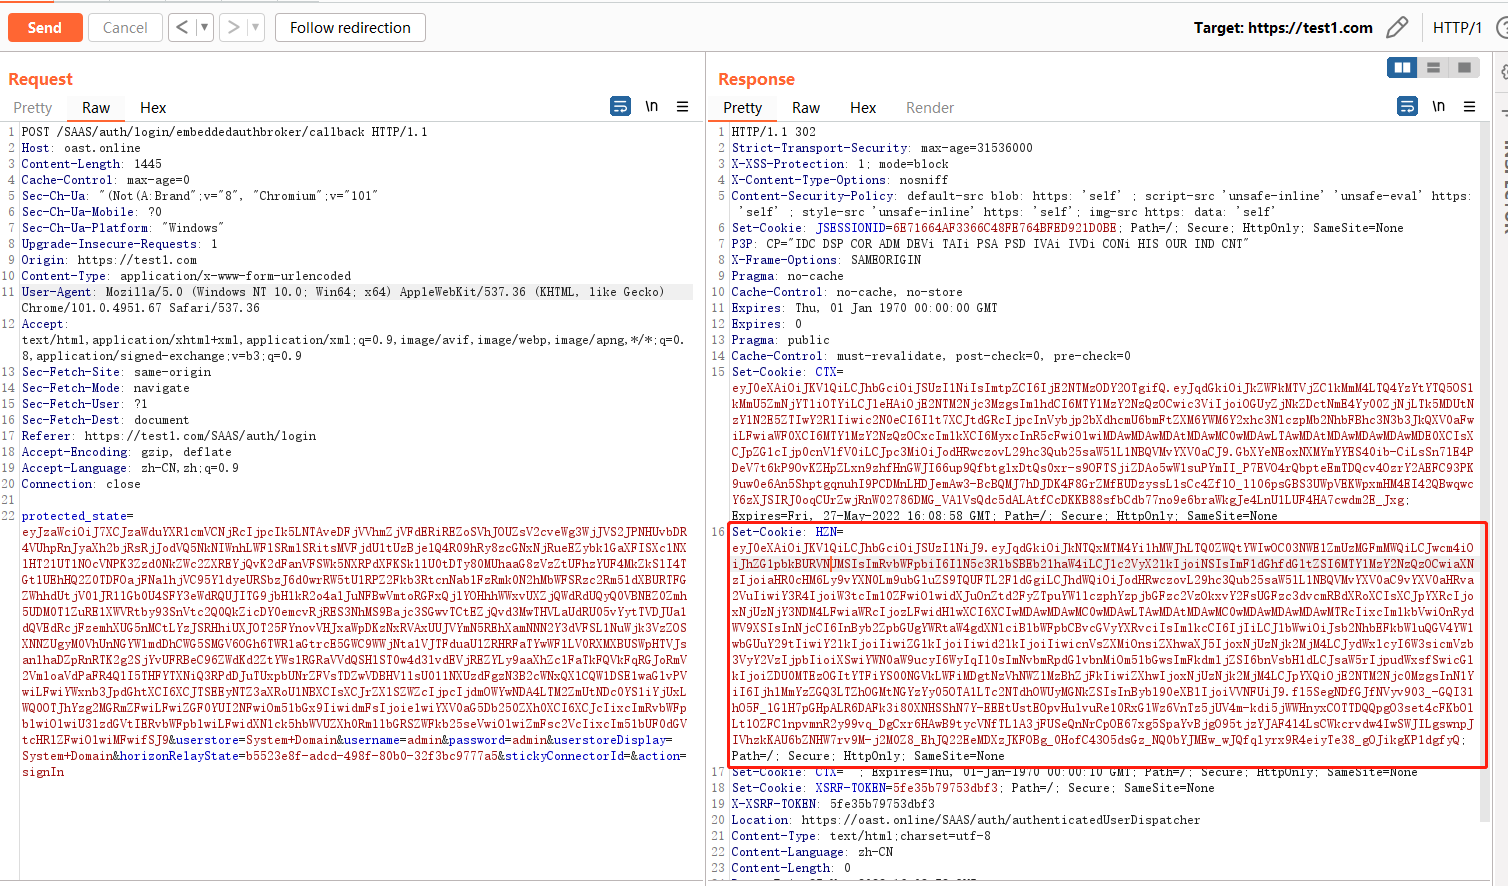Click Content-Type text/html response header

(x=861, y=836)
